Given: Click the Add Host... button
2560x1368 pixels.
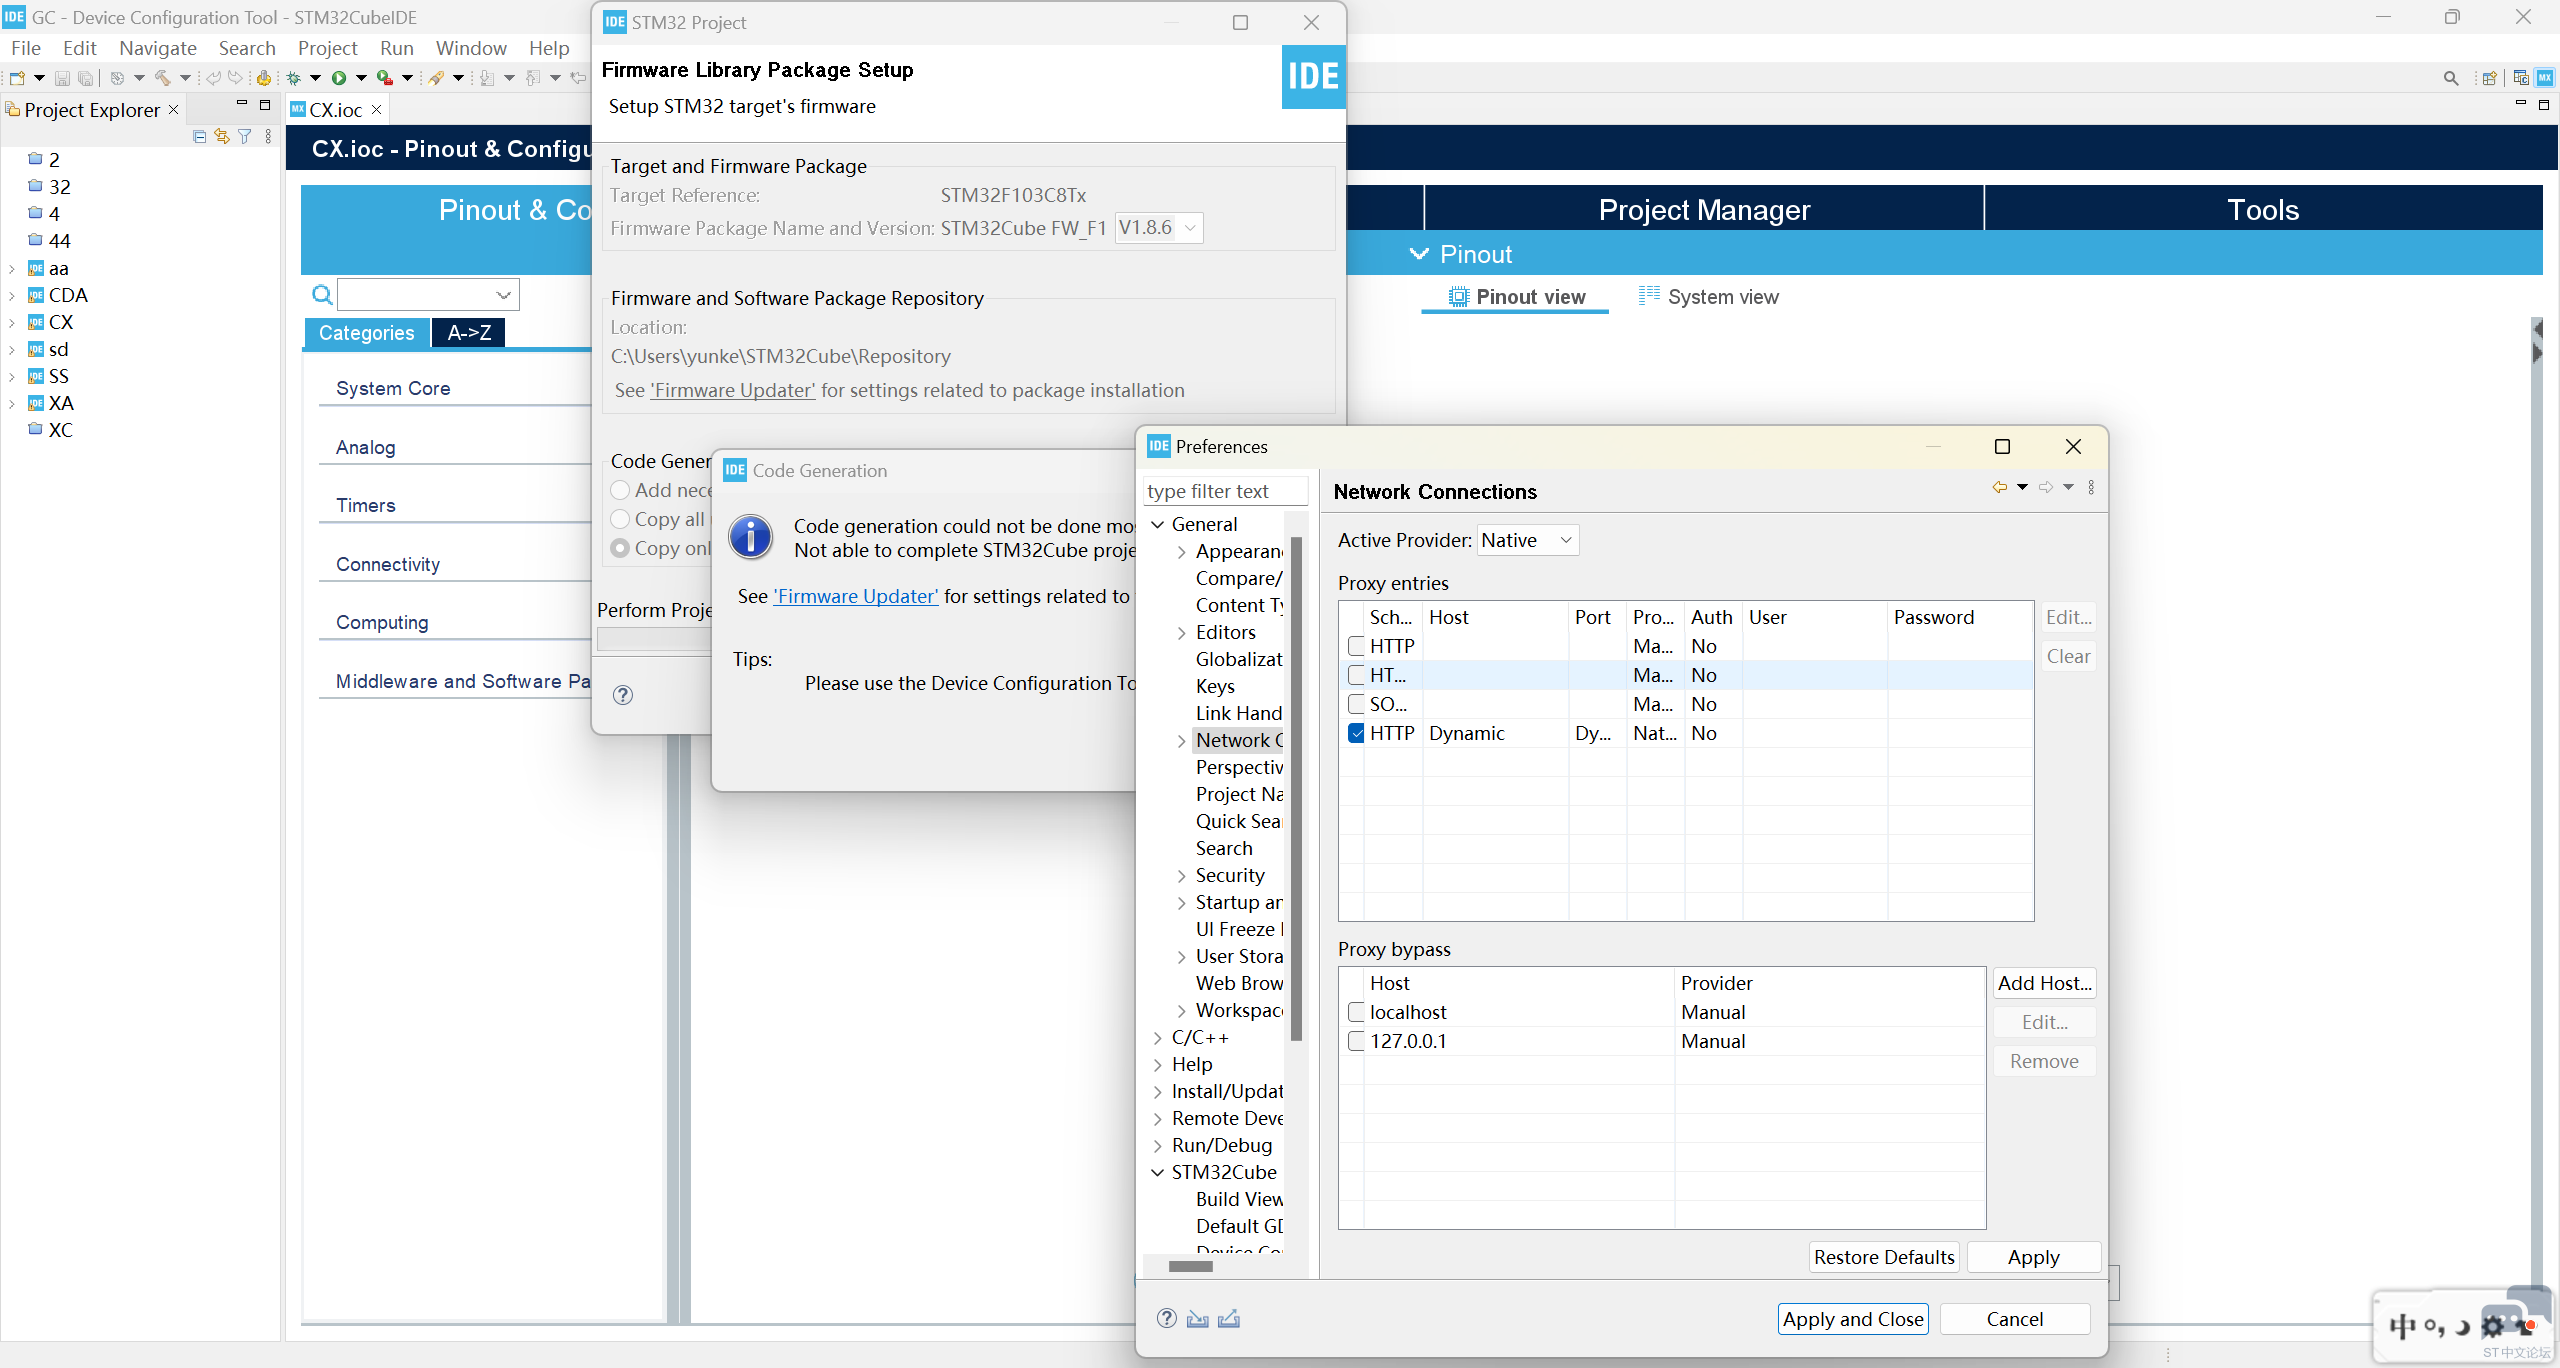Looking at the screenshot, I should pyautogui.click(x=2044, y=983).
